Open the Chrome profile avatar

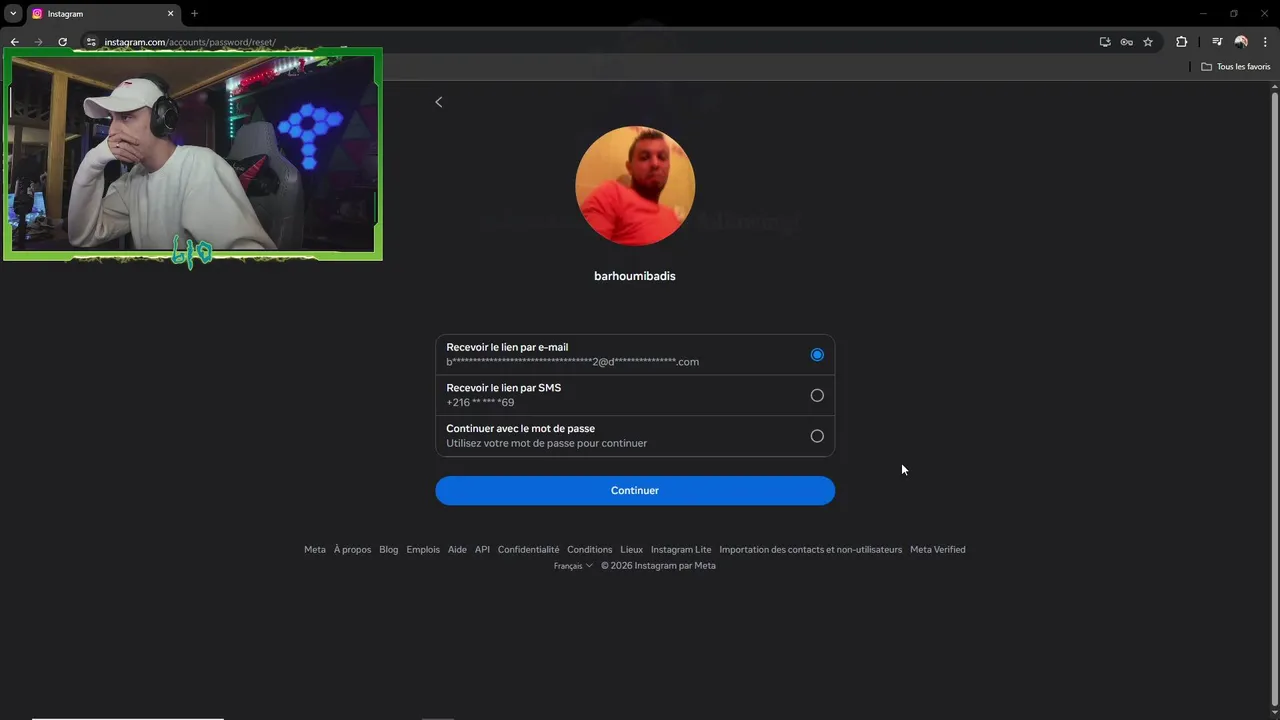[x=1241, y=42]
